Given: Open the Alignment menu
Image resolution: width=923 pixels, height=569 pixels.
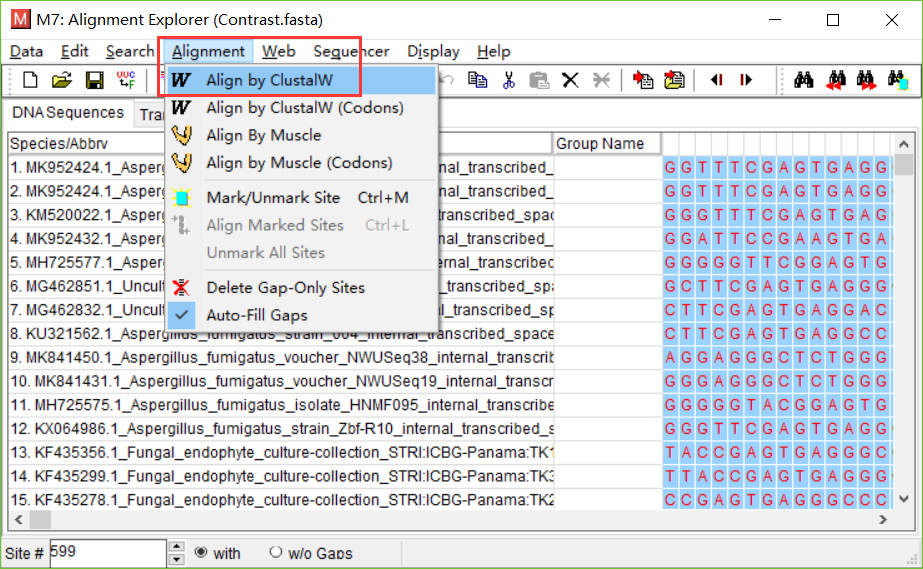Looking at the screenshot, I should coord(208,52).
